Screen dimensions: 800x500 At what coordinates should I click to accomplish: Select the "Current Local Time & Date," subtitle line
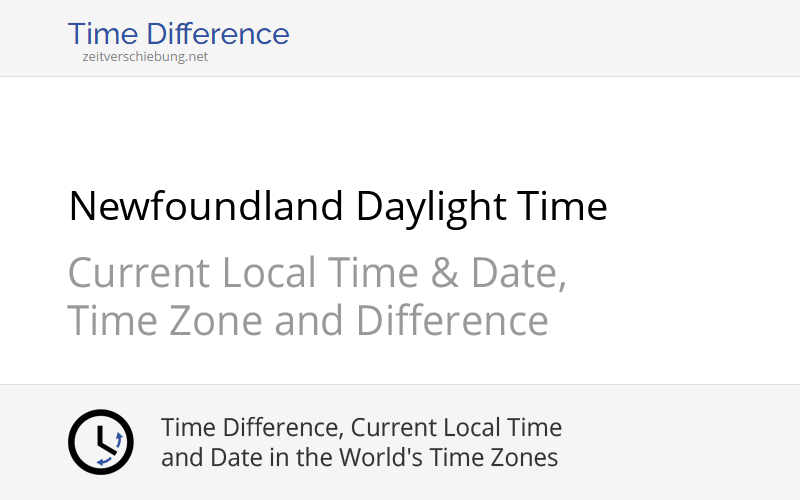317,273
